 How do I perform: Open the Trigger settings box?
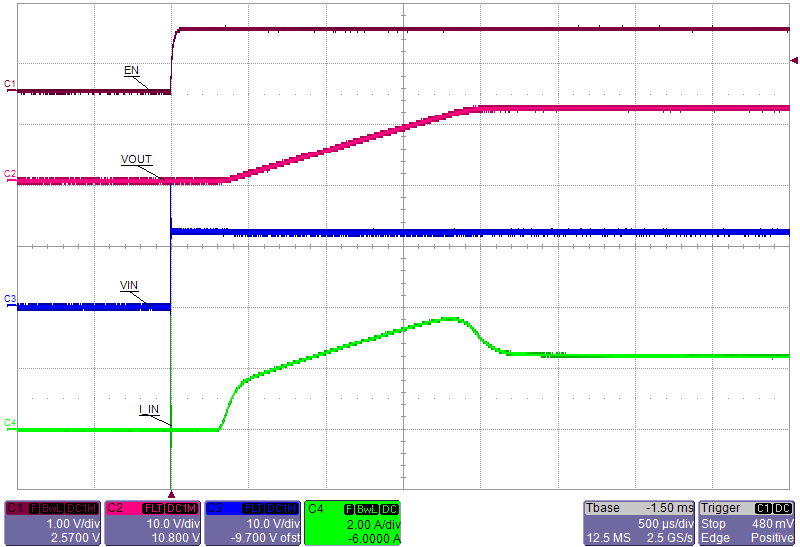pos(746,523)
